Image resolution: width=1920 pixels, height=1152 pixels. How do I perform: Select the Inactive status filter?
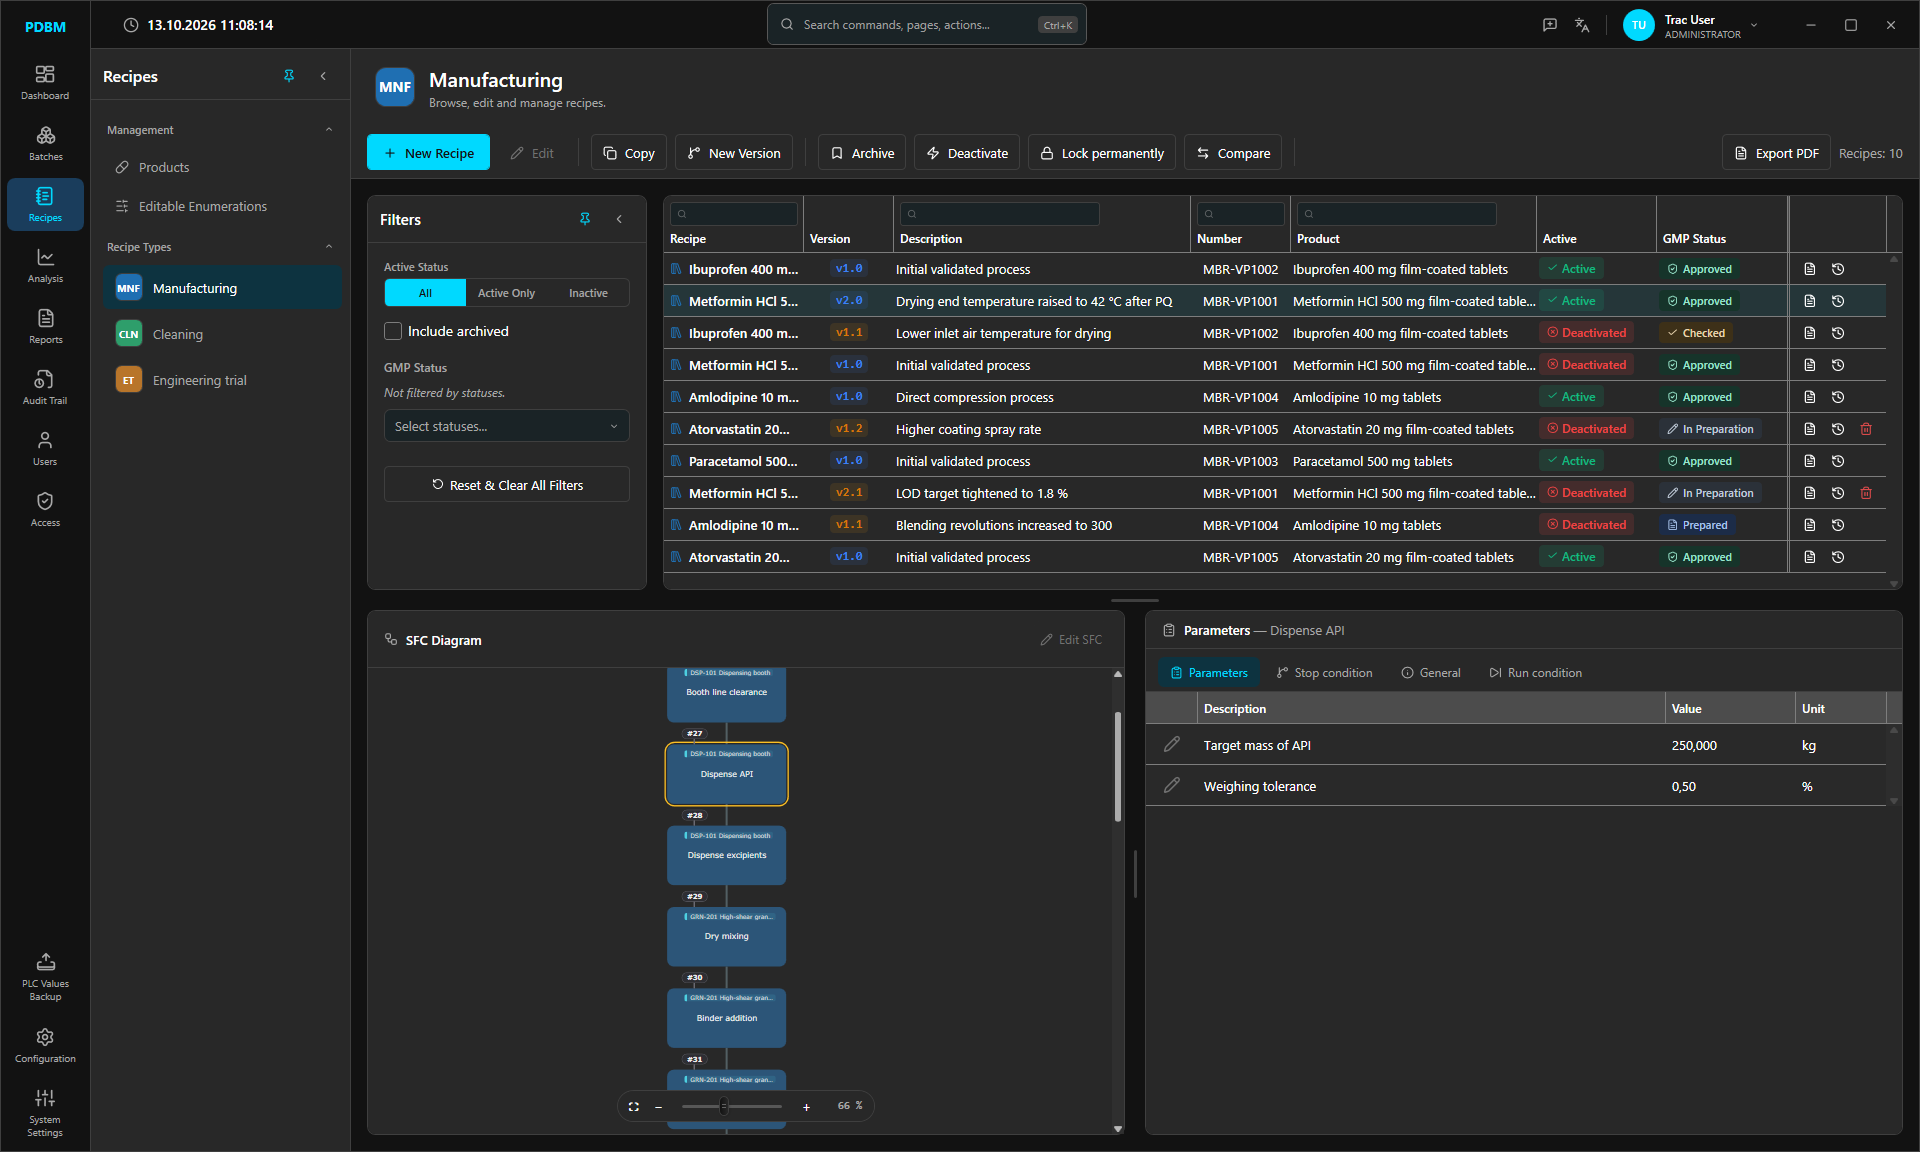(x=588, y=293)
